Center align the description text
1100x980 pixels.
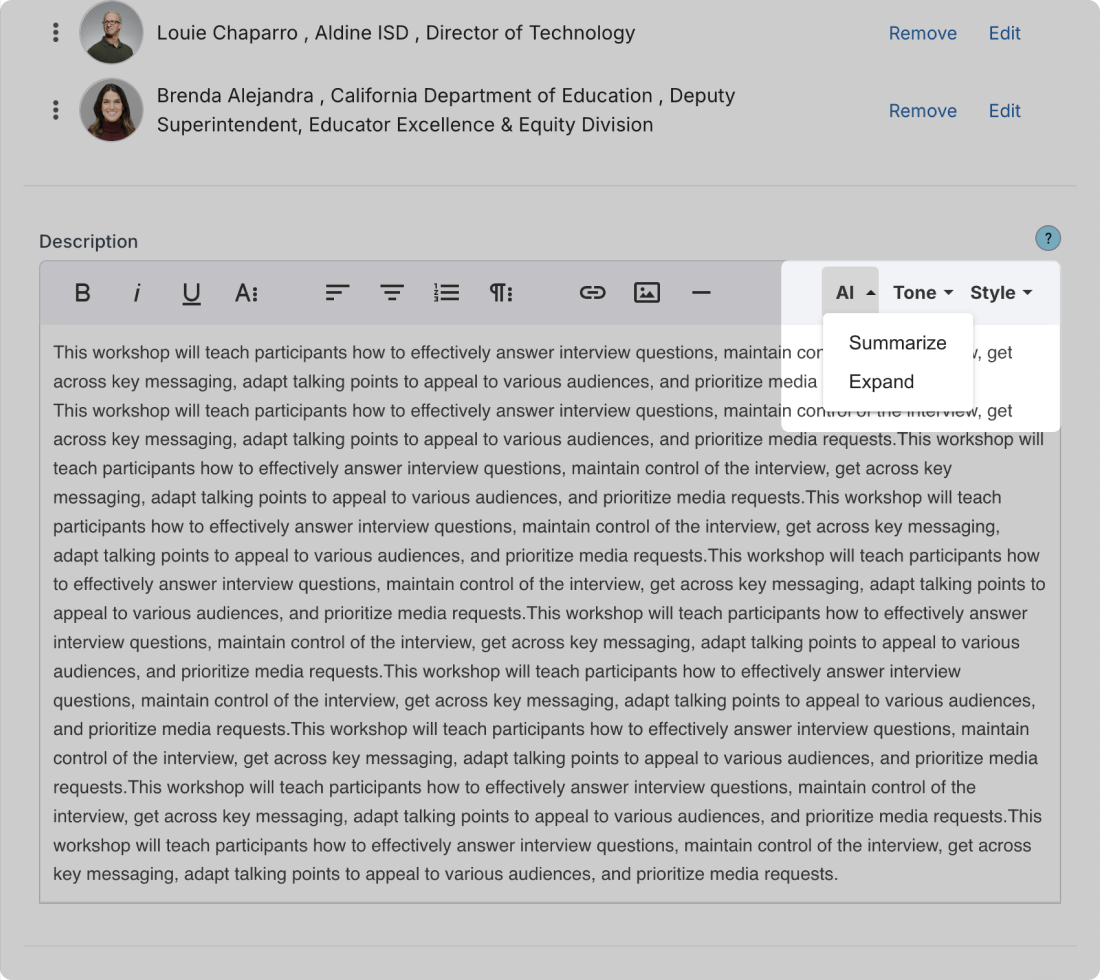[391, 293]
